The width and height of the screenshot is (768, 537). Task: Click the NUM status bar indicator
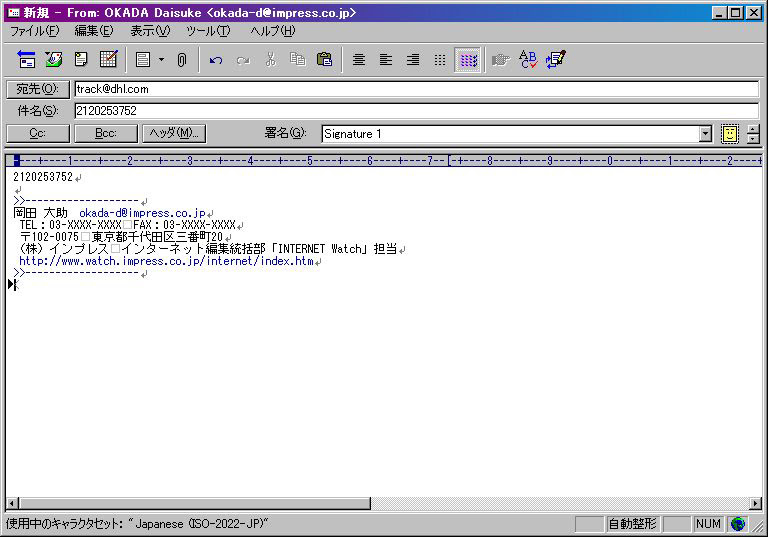pos(708,524)
